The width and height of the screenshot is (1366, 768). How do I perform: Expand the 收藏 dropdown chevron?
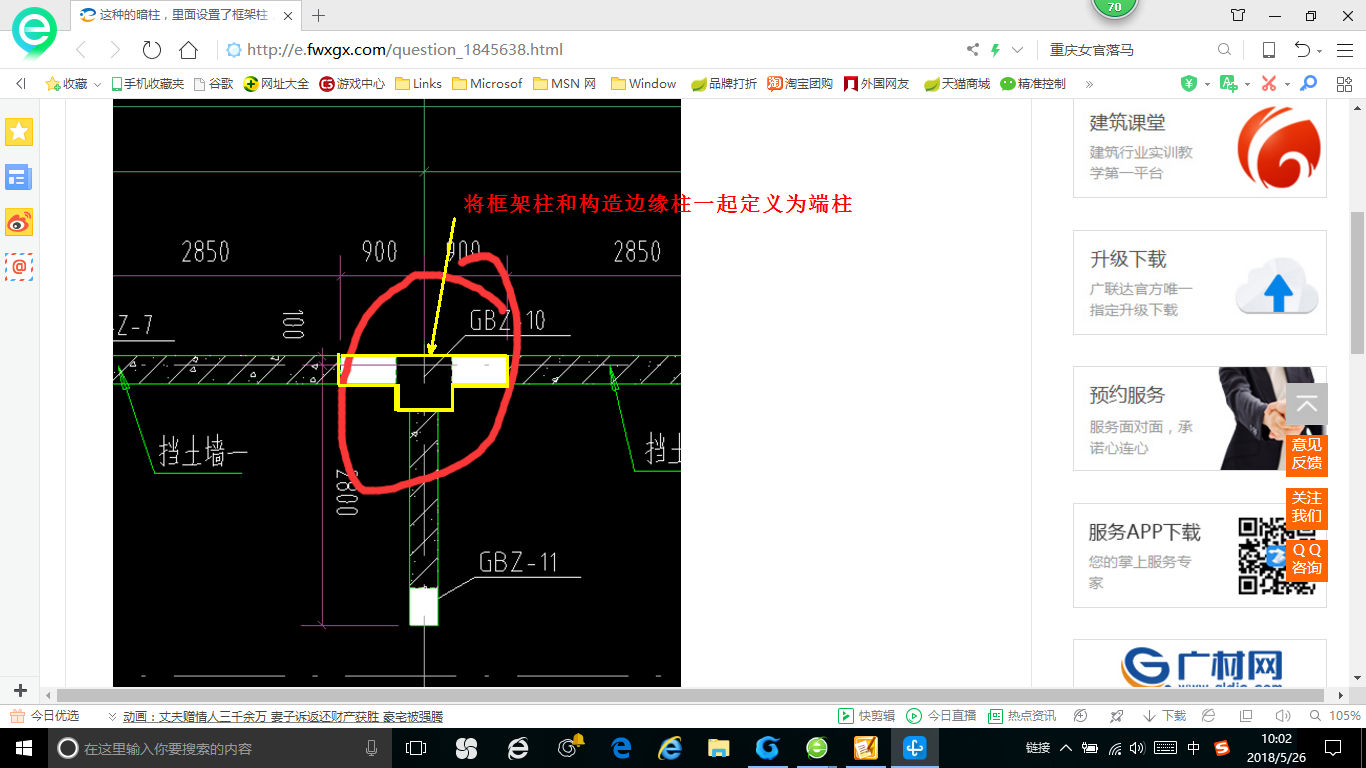pos(98,85)
